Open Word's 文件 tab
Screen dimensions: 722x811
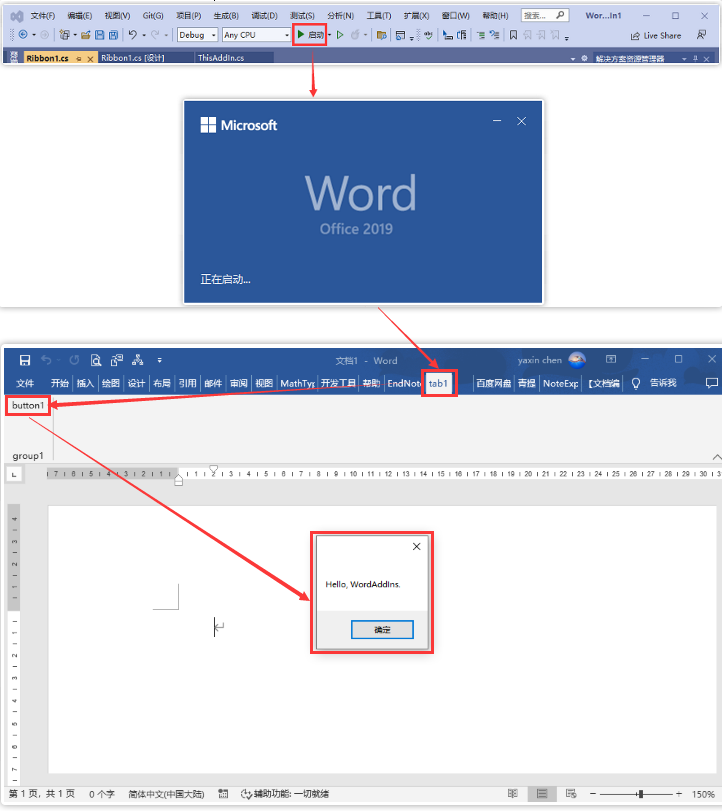coord(25,383)
